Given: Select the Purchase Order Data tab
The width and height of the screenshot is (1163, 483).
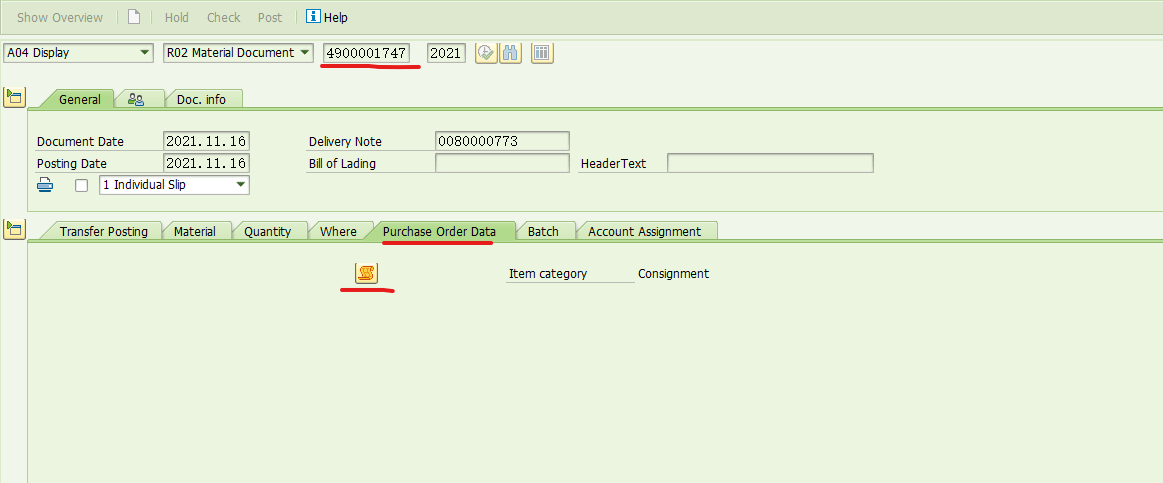Looking at the screenshot, I should click(439, 231).
